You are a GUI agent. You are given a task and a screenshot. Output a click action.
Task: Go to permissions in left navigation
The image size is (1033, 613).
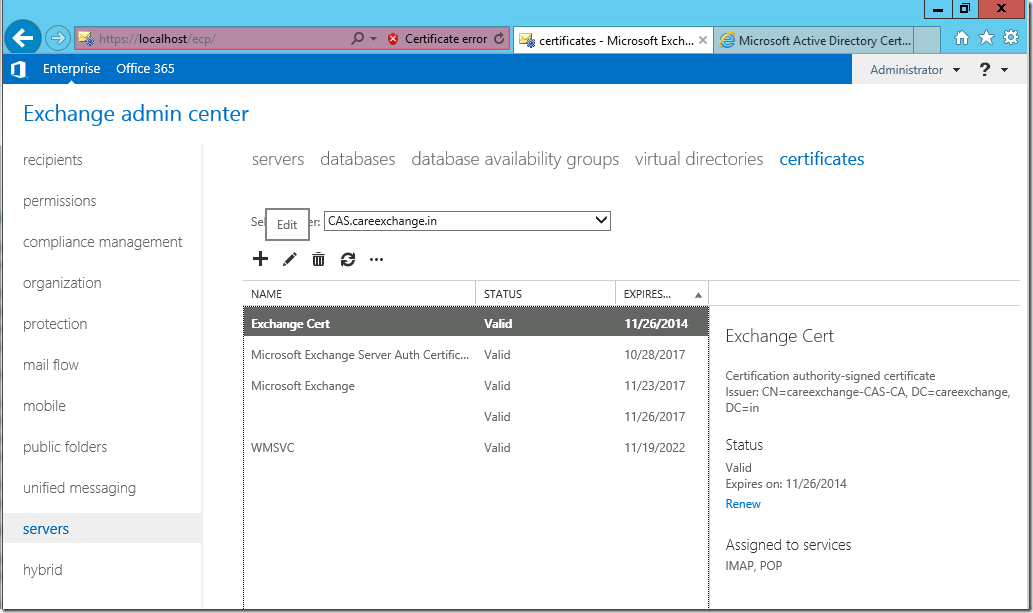click(59, 201)
